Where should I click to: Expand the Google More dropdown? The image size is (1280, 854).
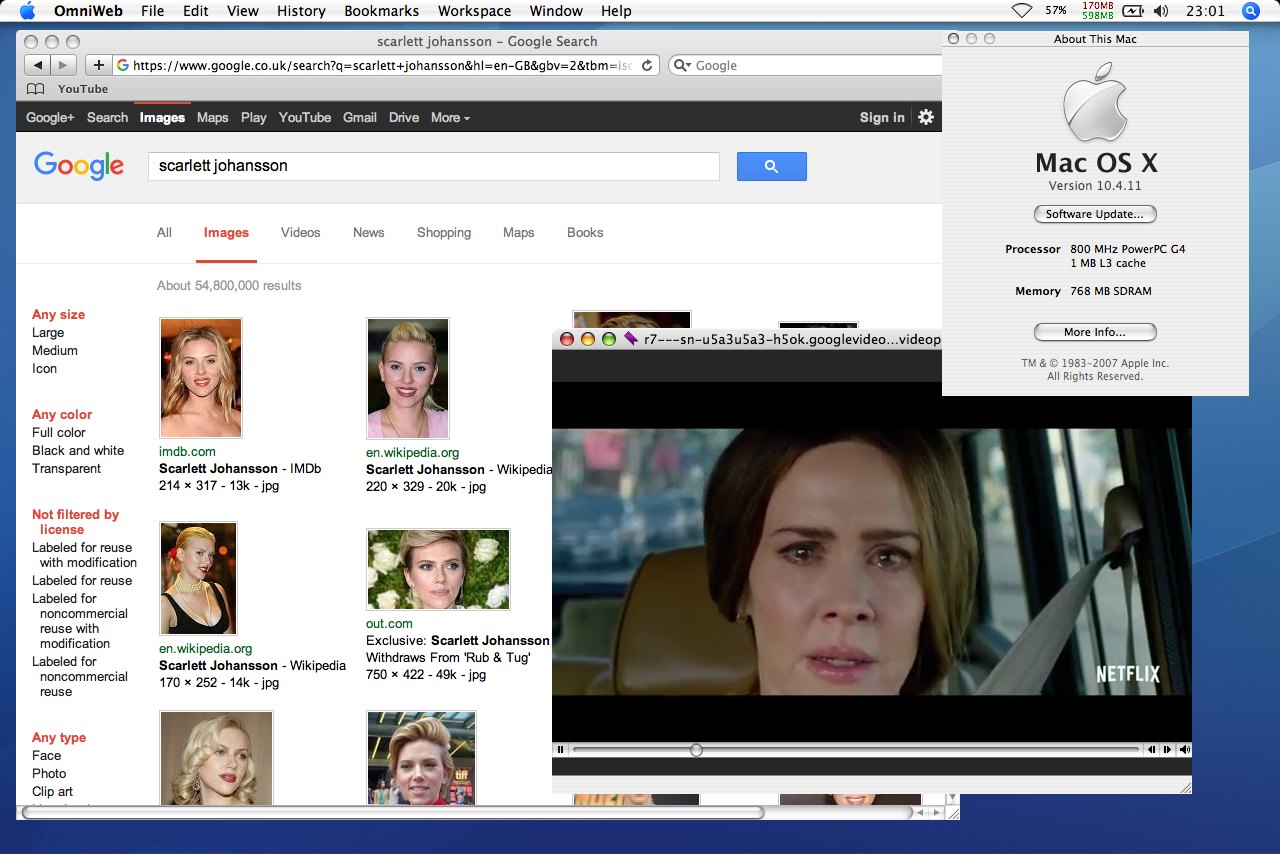(450, 117)
